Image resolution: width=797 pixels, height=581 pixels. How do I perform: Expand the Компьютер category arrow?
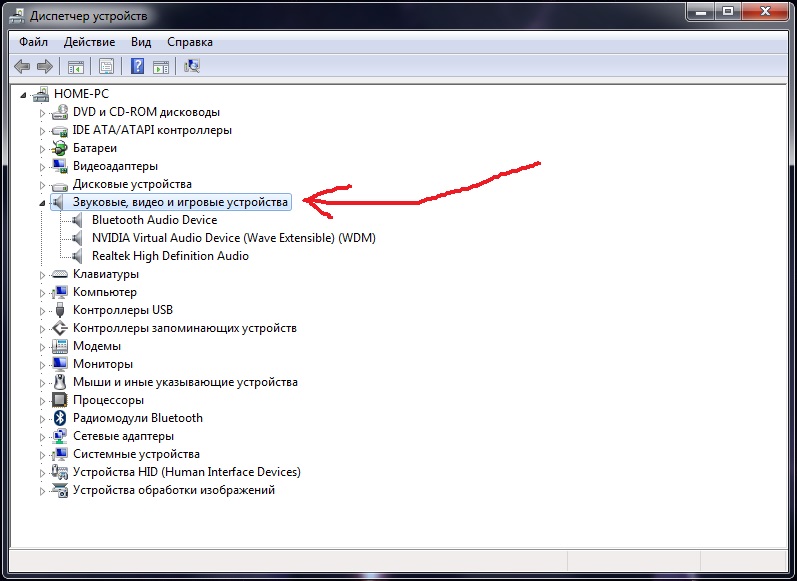pyautogui.click(x=43, y=293)
